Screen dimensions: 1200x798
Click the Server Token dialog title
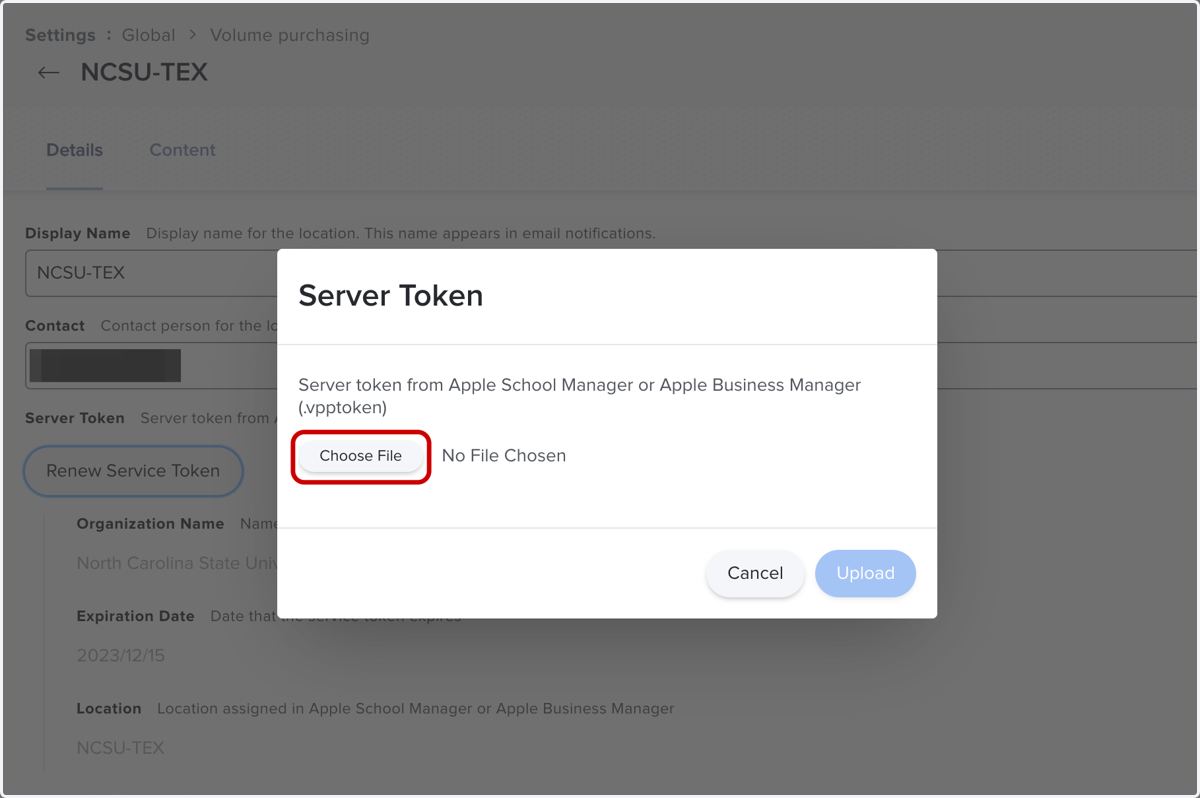(x=391, y=296)
